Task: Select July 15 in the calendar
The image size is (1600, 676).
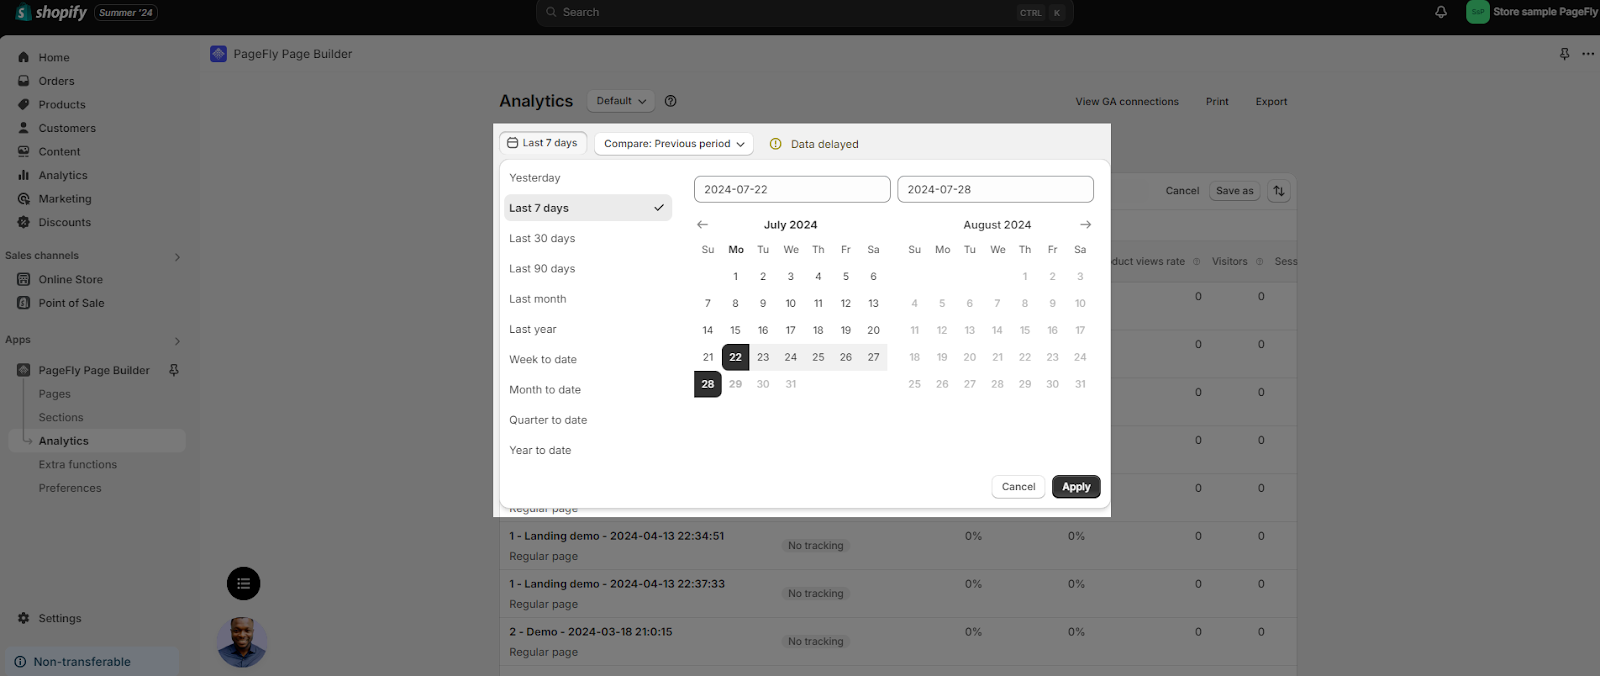Action: point(735,330)
